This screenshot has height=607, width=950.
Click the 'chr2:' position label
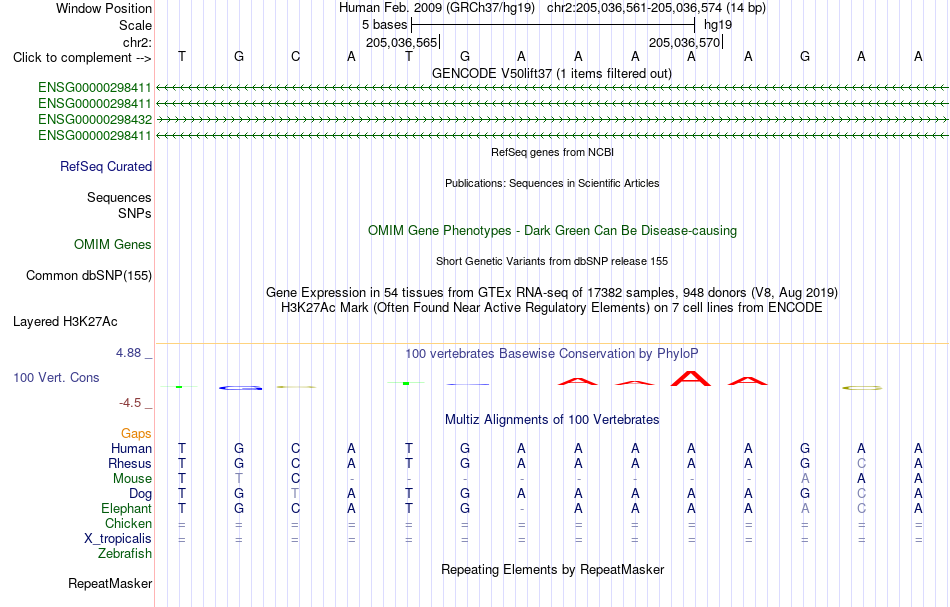point(137,42)
